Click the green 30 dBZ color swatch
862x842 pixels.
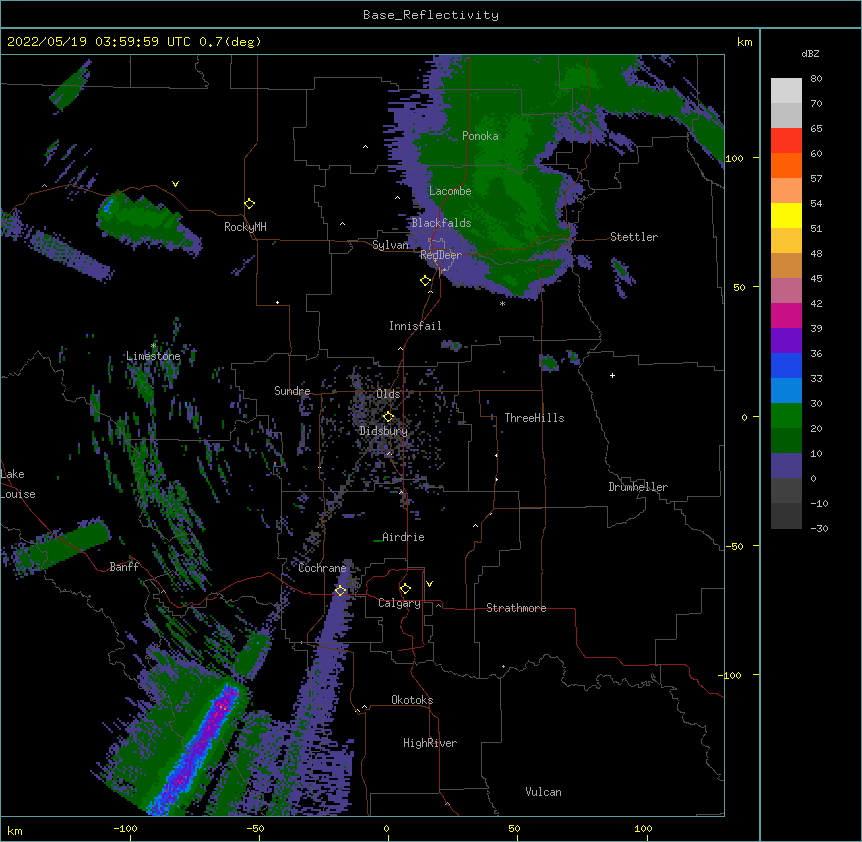point(786,416)
